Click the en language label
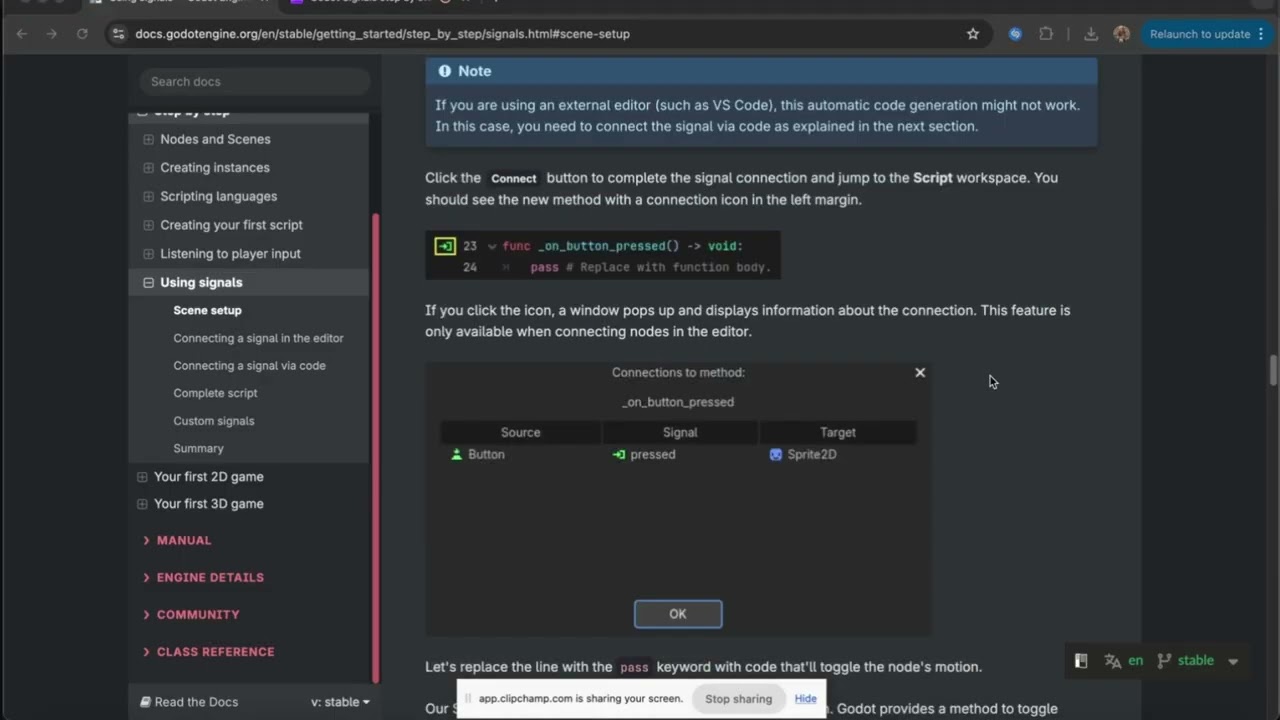The height and width of the screenshot is (720, 1280). [1136, 661]
